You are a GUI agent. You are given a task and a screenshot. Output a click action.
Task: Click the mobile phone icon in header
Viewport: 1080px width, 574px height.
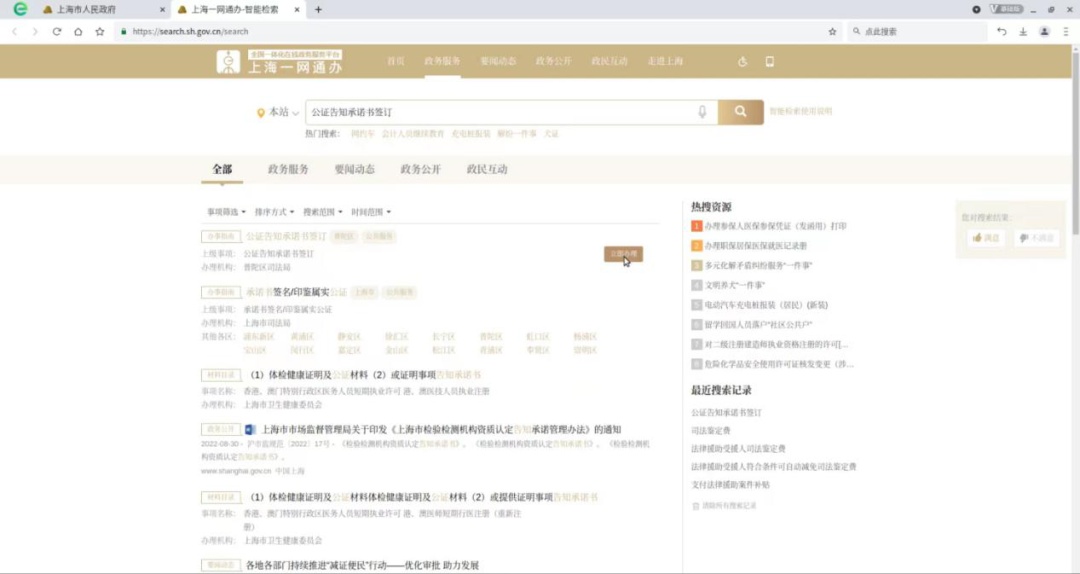coord(769,62)
